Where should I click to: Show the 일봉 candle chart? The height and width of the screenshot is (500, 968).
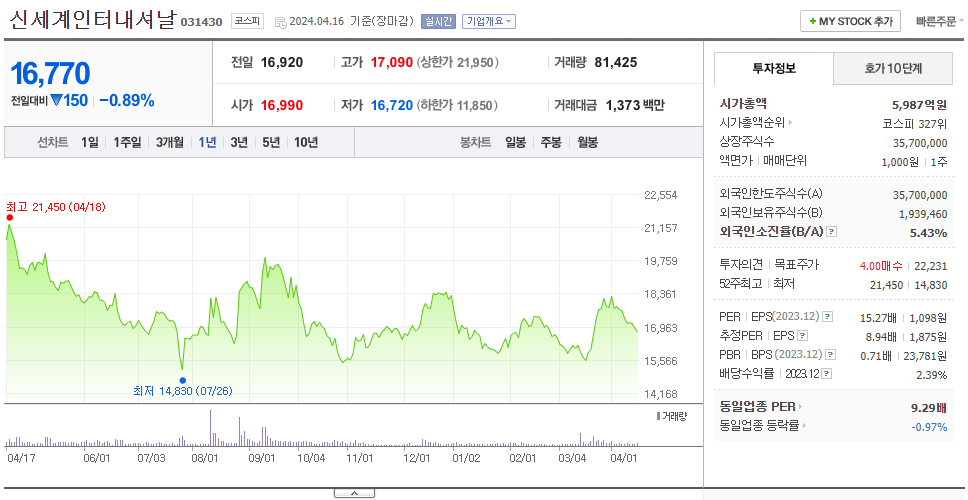[515, 143]
